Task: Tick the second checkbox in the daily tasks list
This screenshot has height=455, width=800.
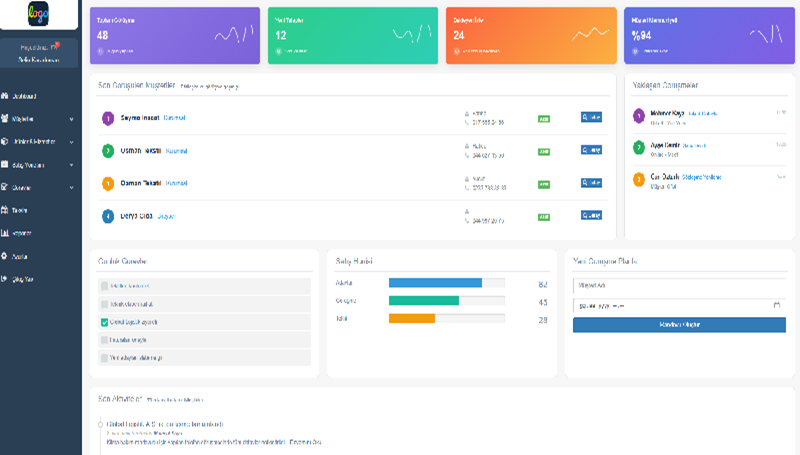Action: (x=105, y=304)
